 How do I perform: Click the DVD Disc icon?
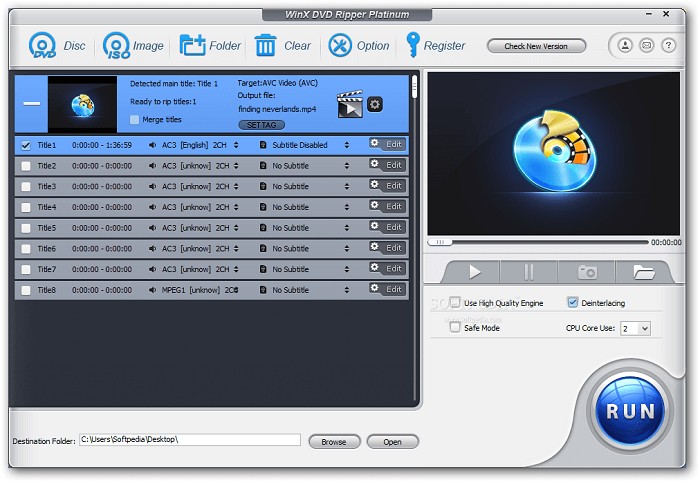[x=42, y=46]
